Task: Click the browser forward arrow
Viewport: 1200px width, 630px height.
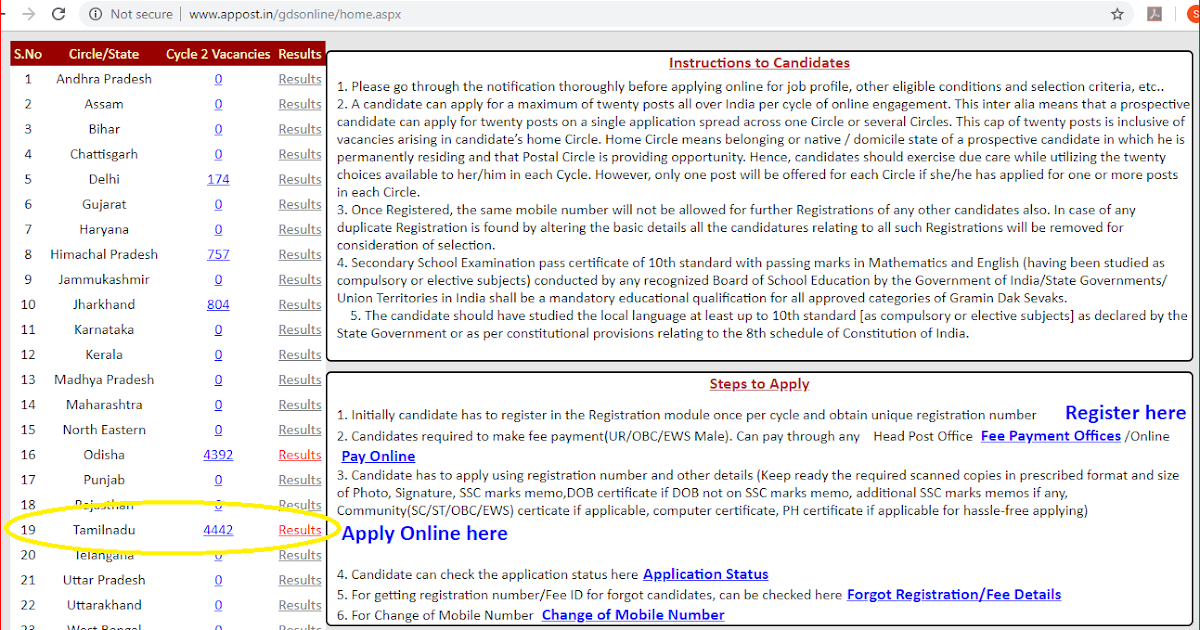Action: [29, 15]
